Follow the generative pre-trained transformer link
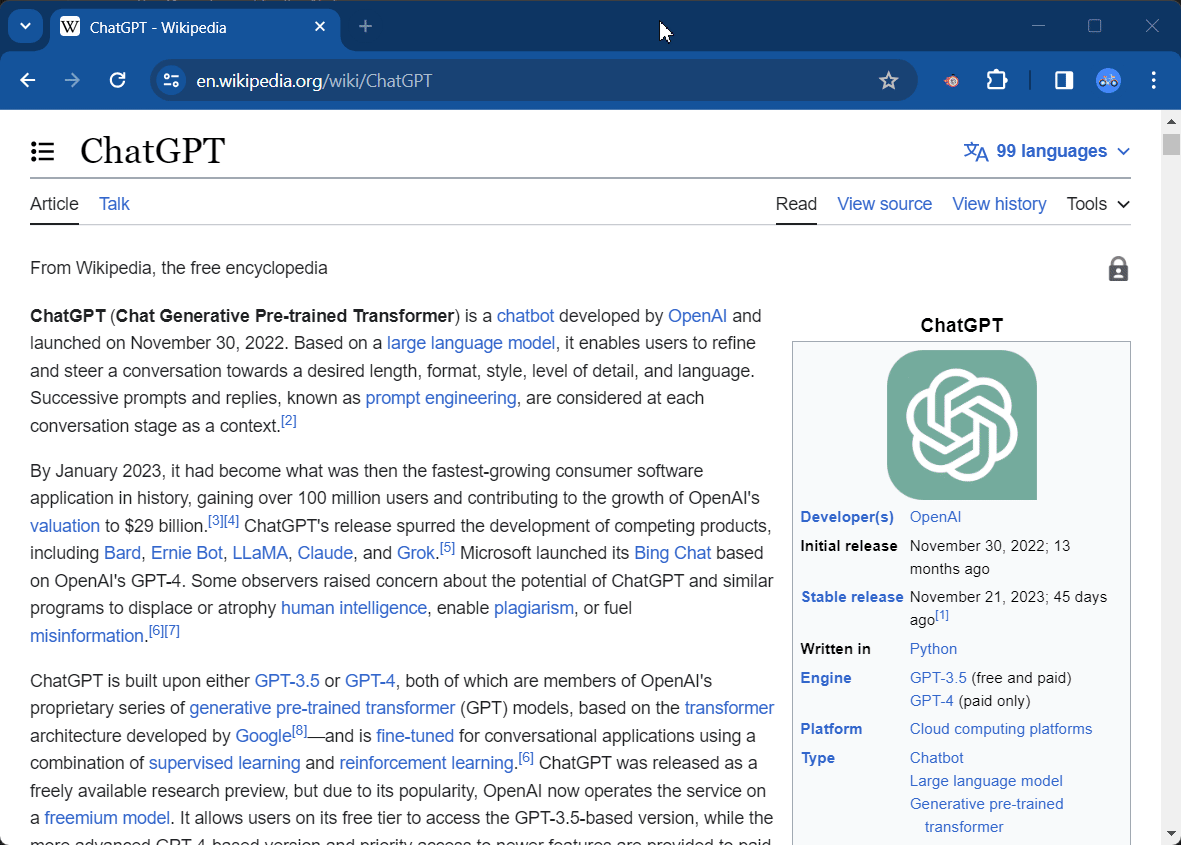The image size is (1181, 845). (322, 708)
